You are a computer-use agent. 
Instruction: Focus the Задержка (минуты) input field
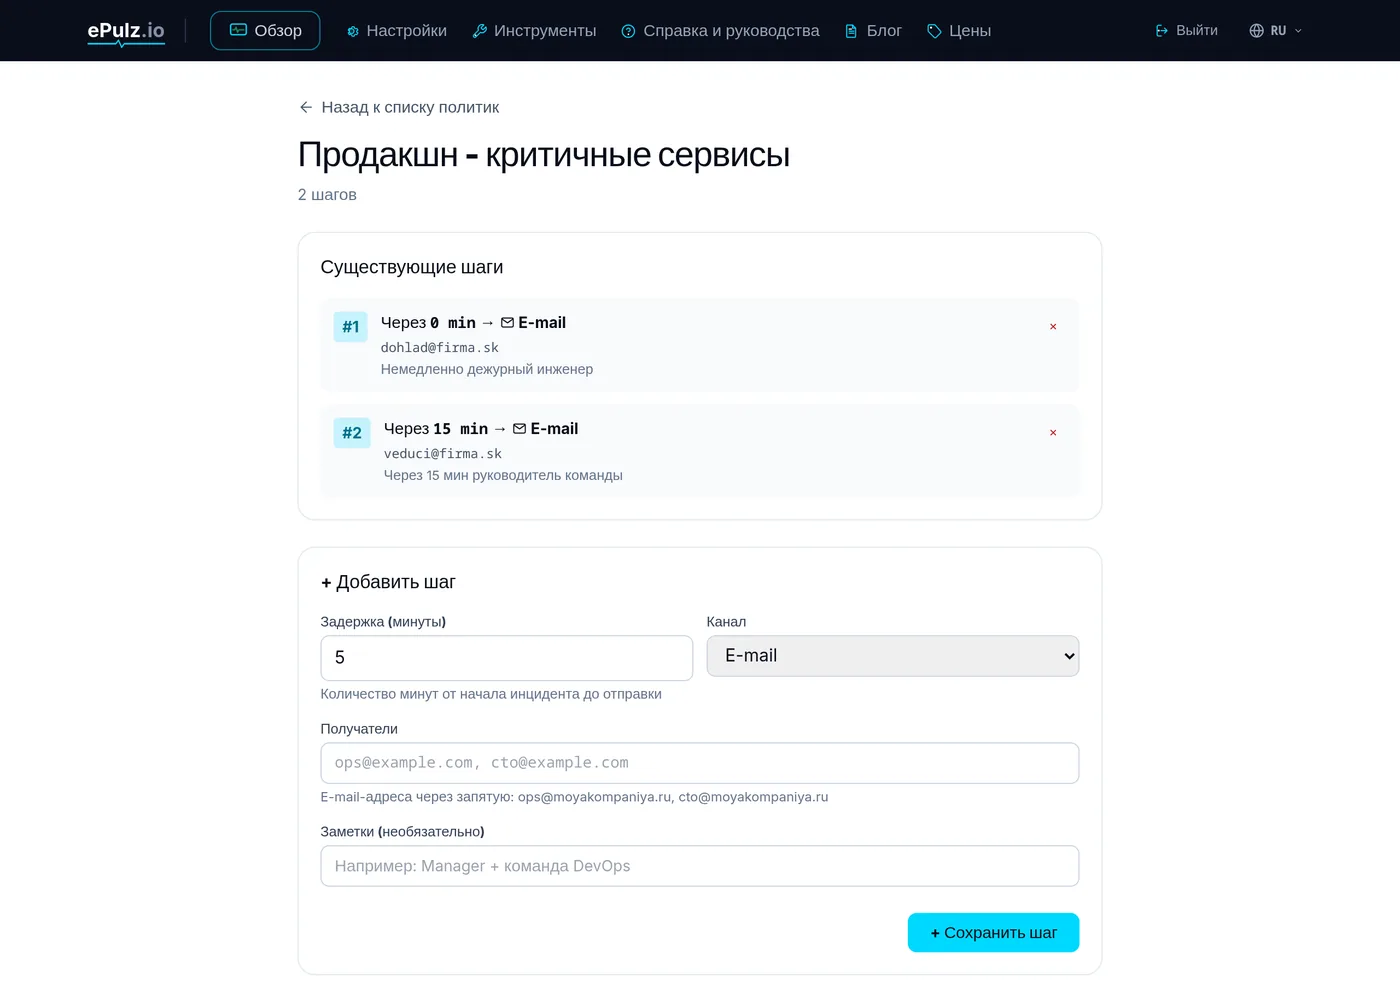tap(507, 658)
